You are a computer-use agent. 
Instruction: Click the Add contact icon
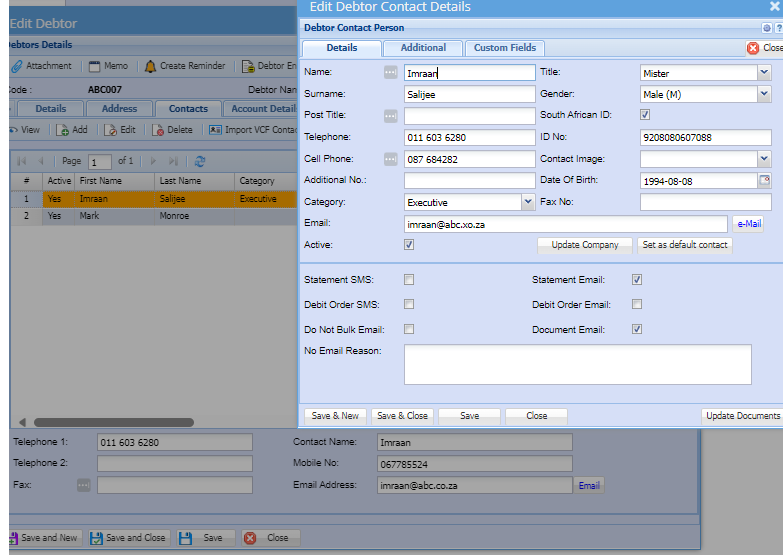click(62, 130)
